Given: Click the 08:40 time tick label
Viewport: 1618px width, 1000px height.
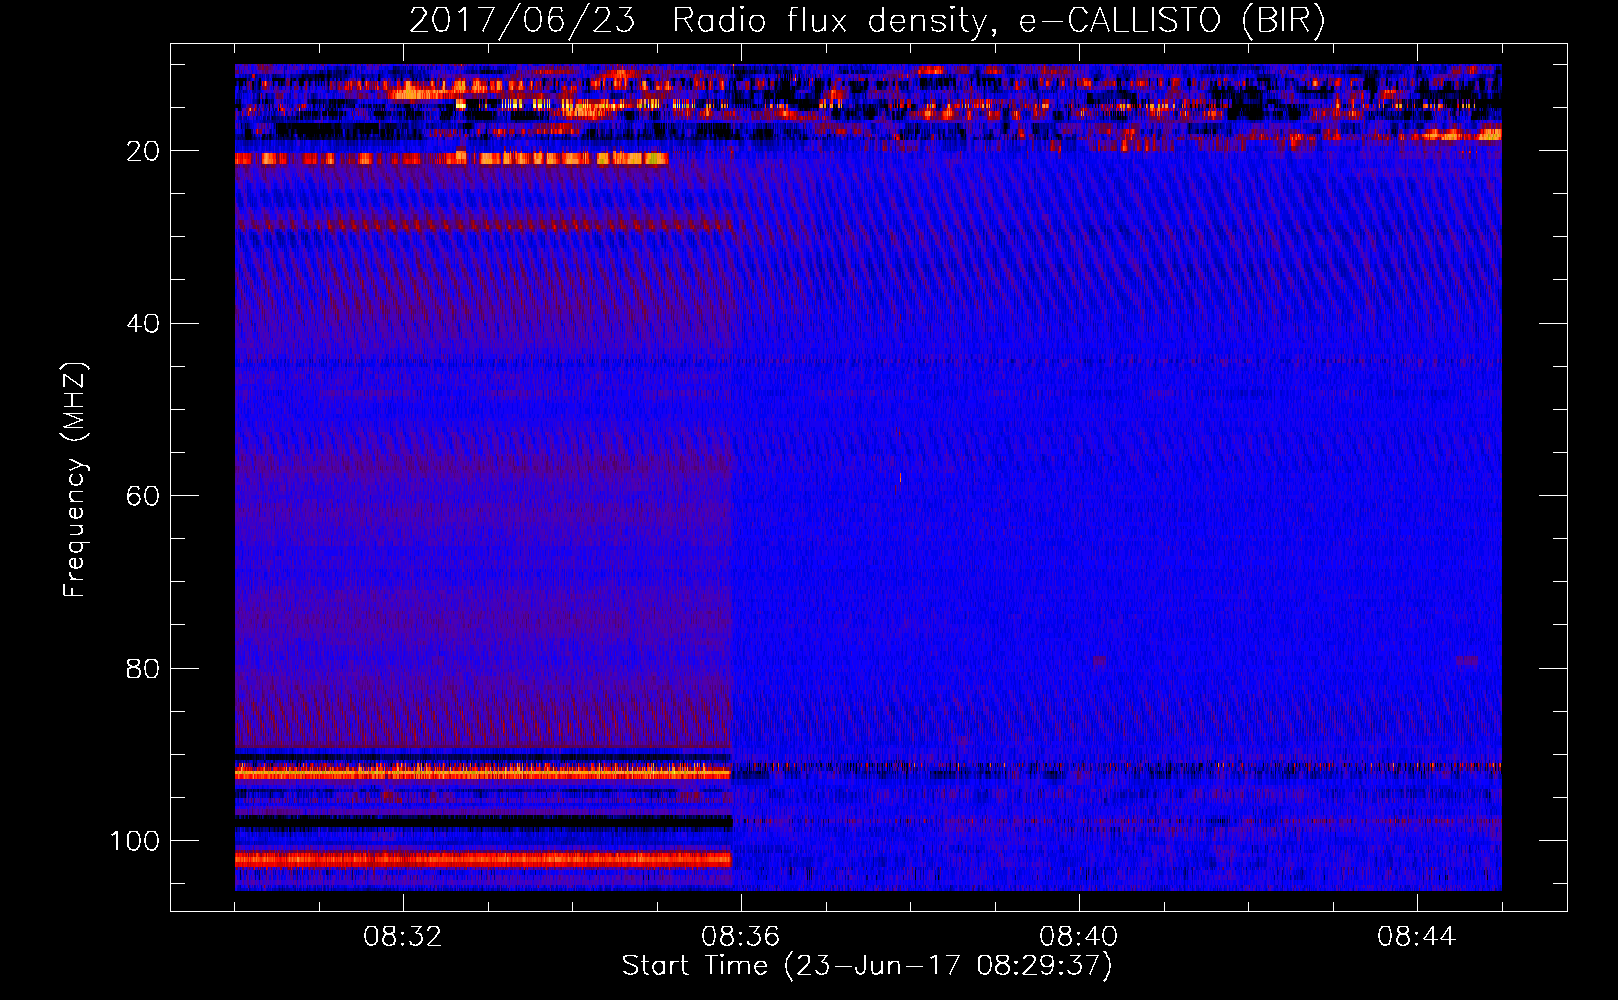Looking at the screenshot, I should [x=1079, y=937].
